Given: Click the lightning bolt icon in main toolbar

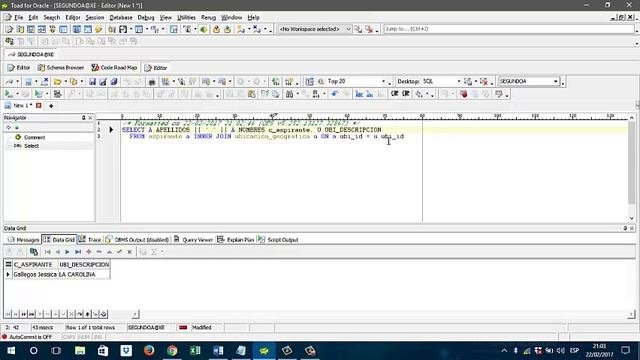Looking at the screenshot, I should click(99, 29).
